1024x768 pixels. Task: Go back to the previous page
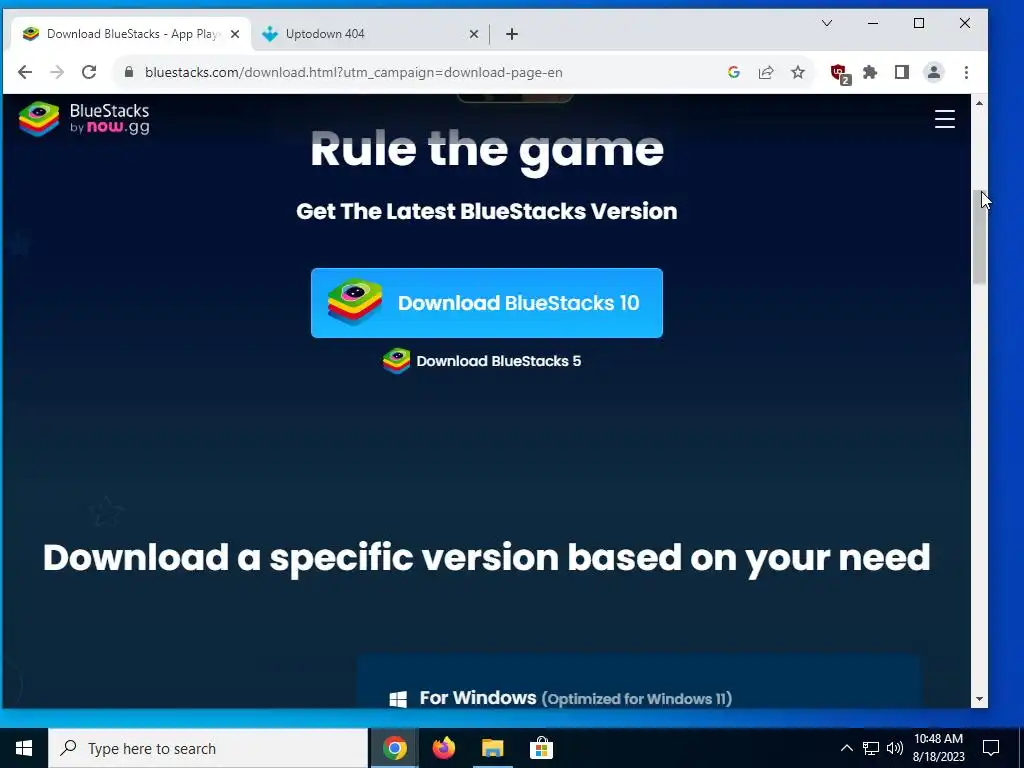pyautogui.click(x=25, y=72)
